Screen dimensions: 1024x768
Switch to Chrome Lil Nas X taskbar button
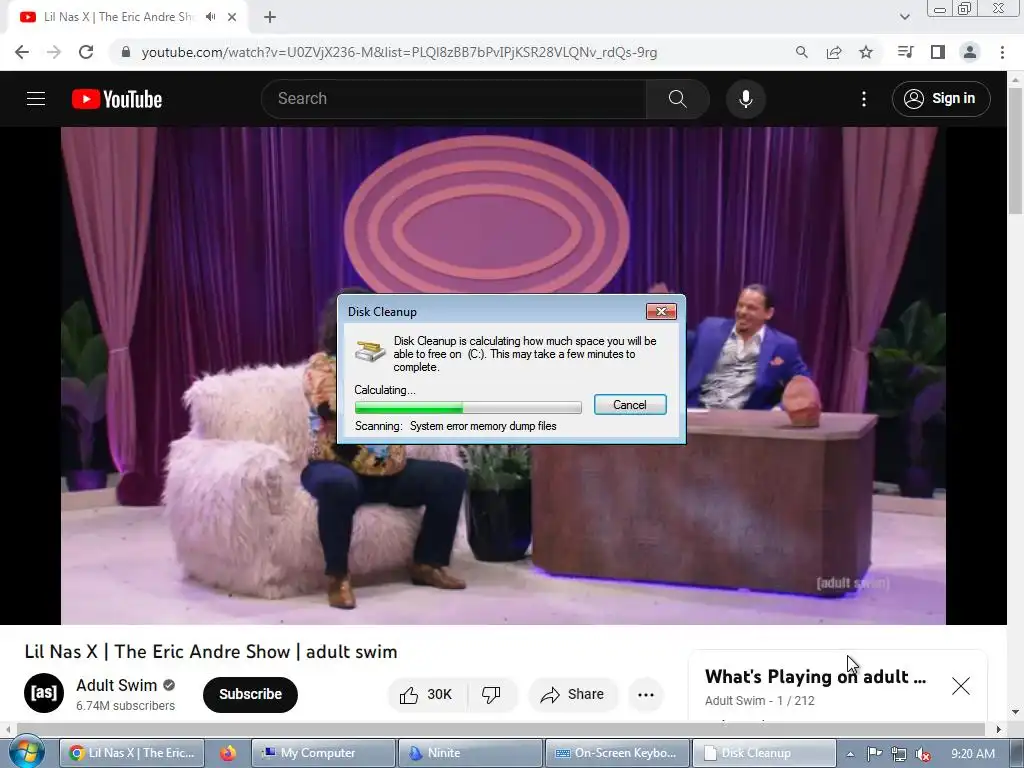click(x=132, y=753)
